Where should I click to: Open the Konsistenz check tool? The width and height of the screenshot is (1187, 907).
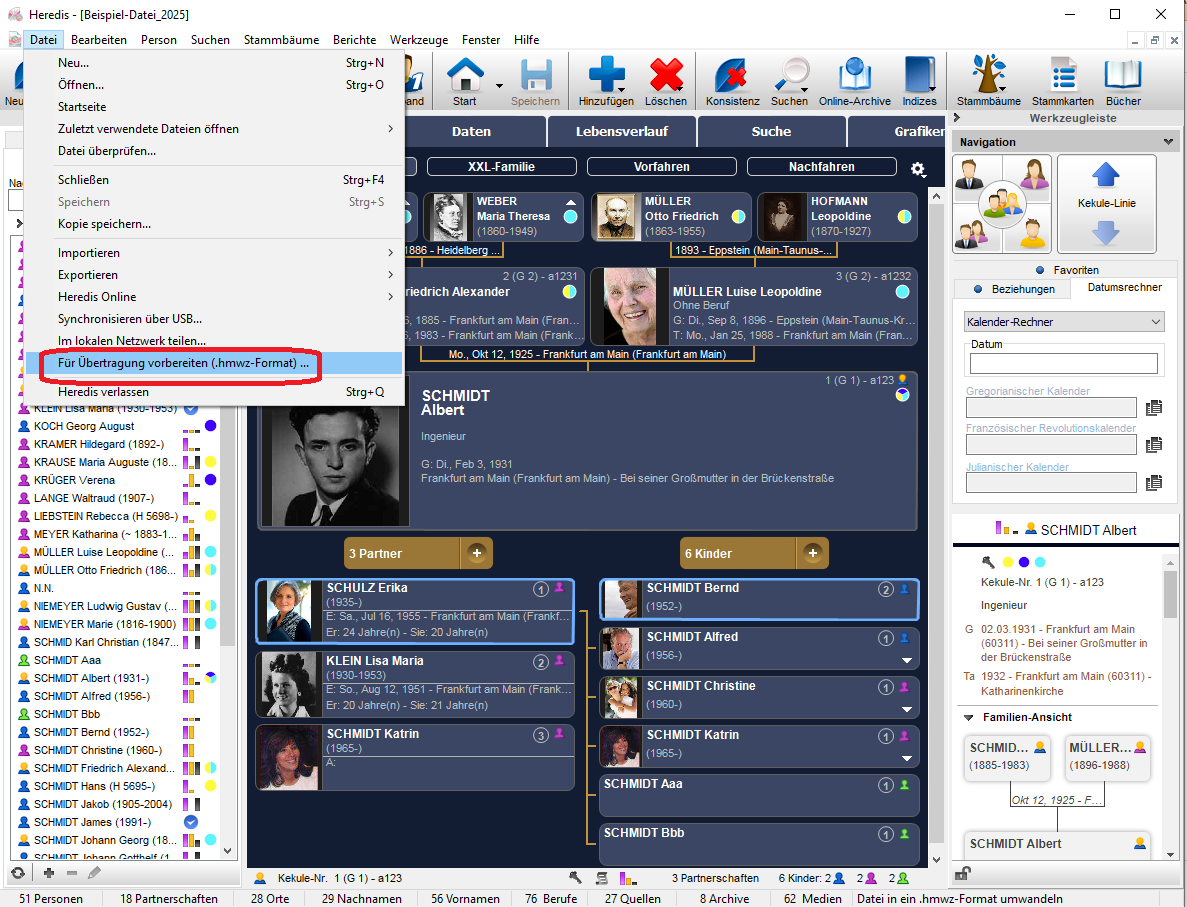tap(732, 76)
